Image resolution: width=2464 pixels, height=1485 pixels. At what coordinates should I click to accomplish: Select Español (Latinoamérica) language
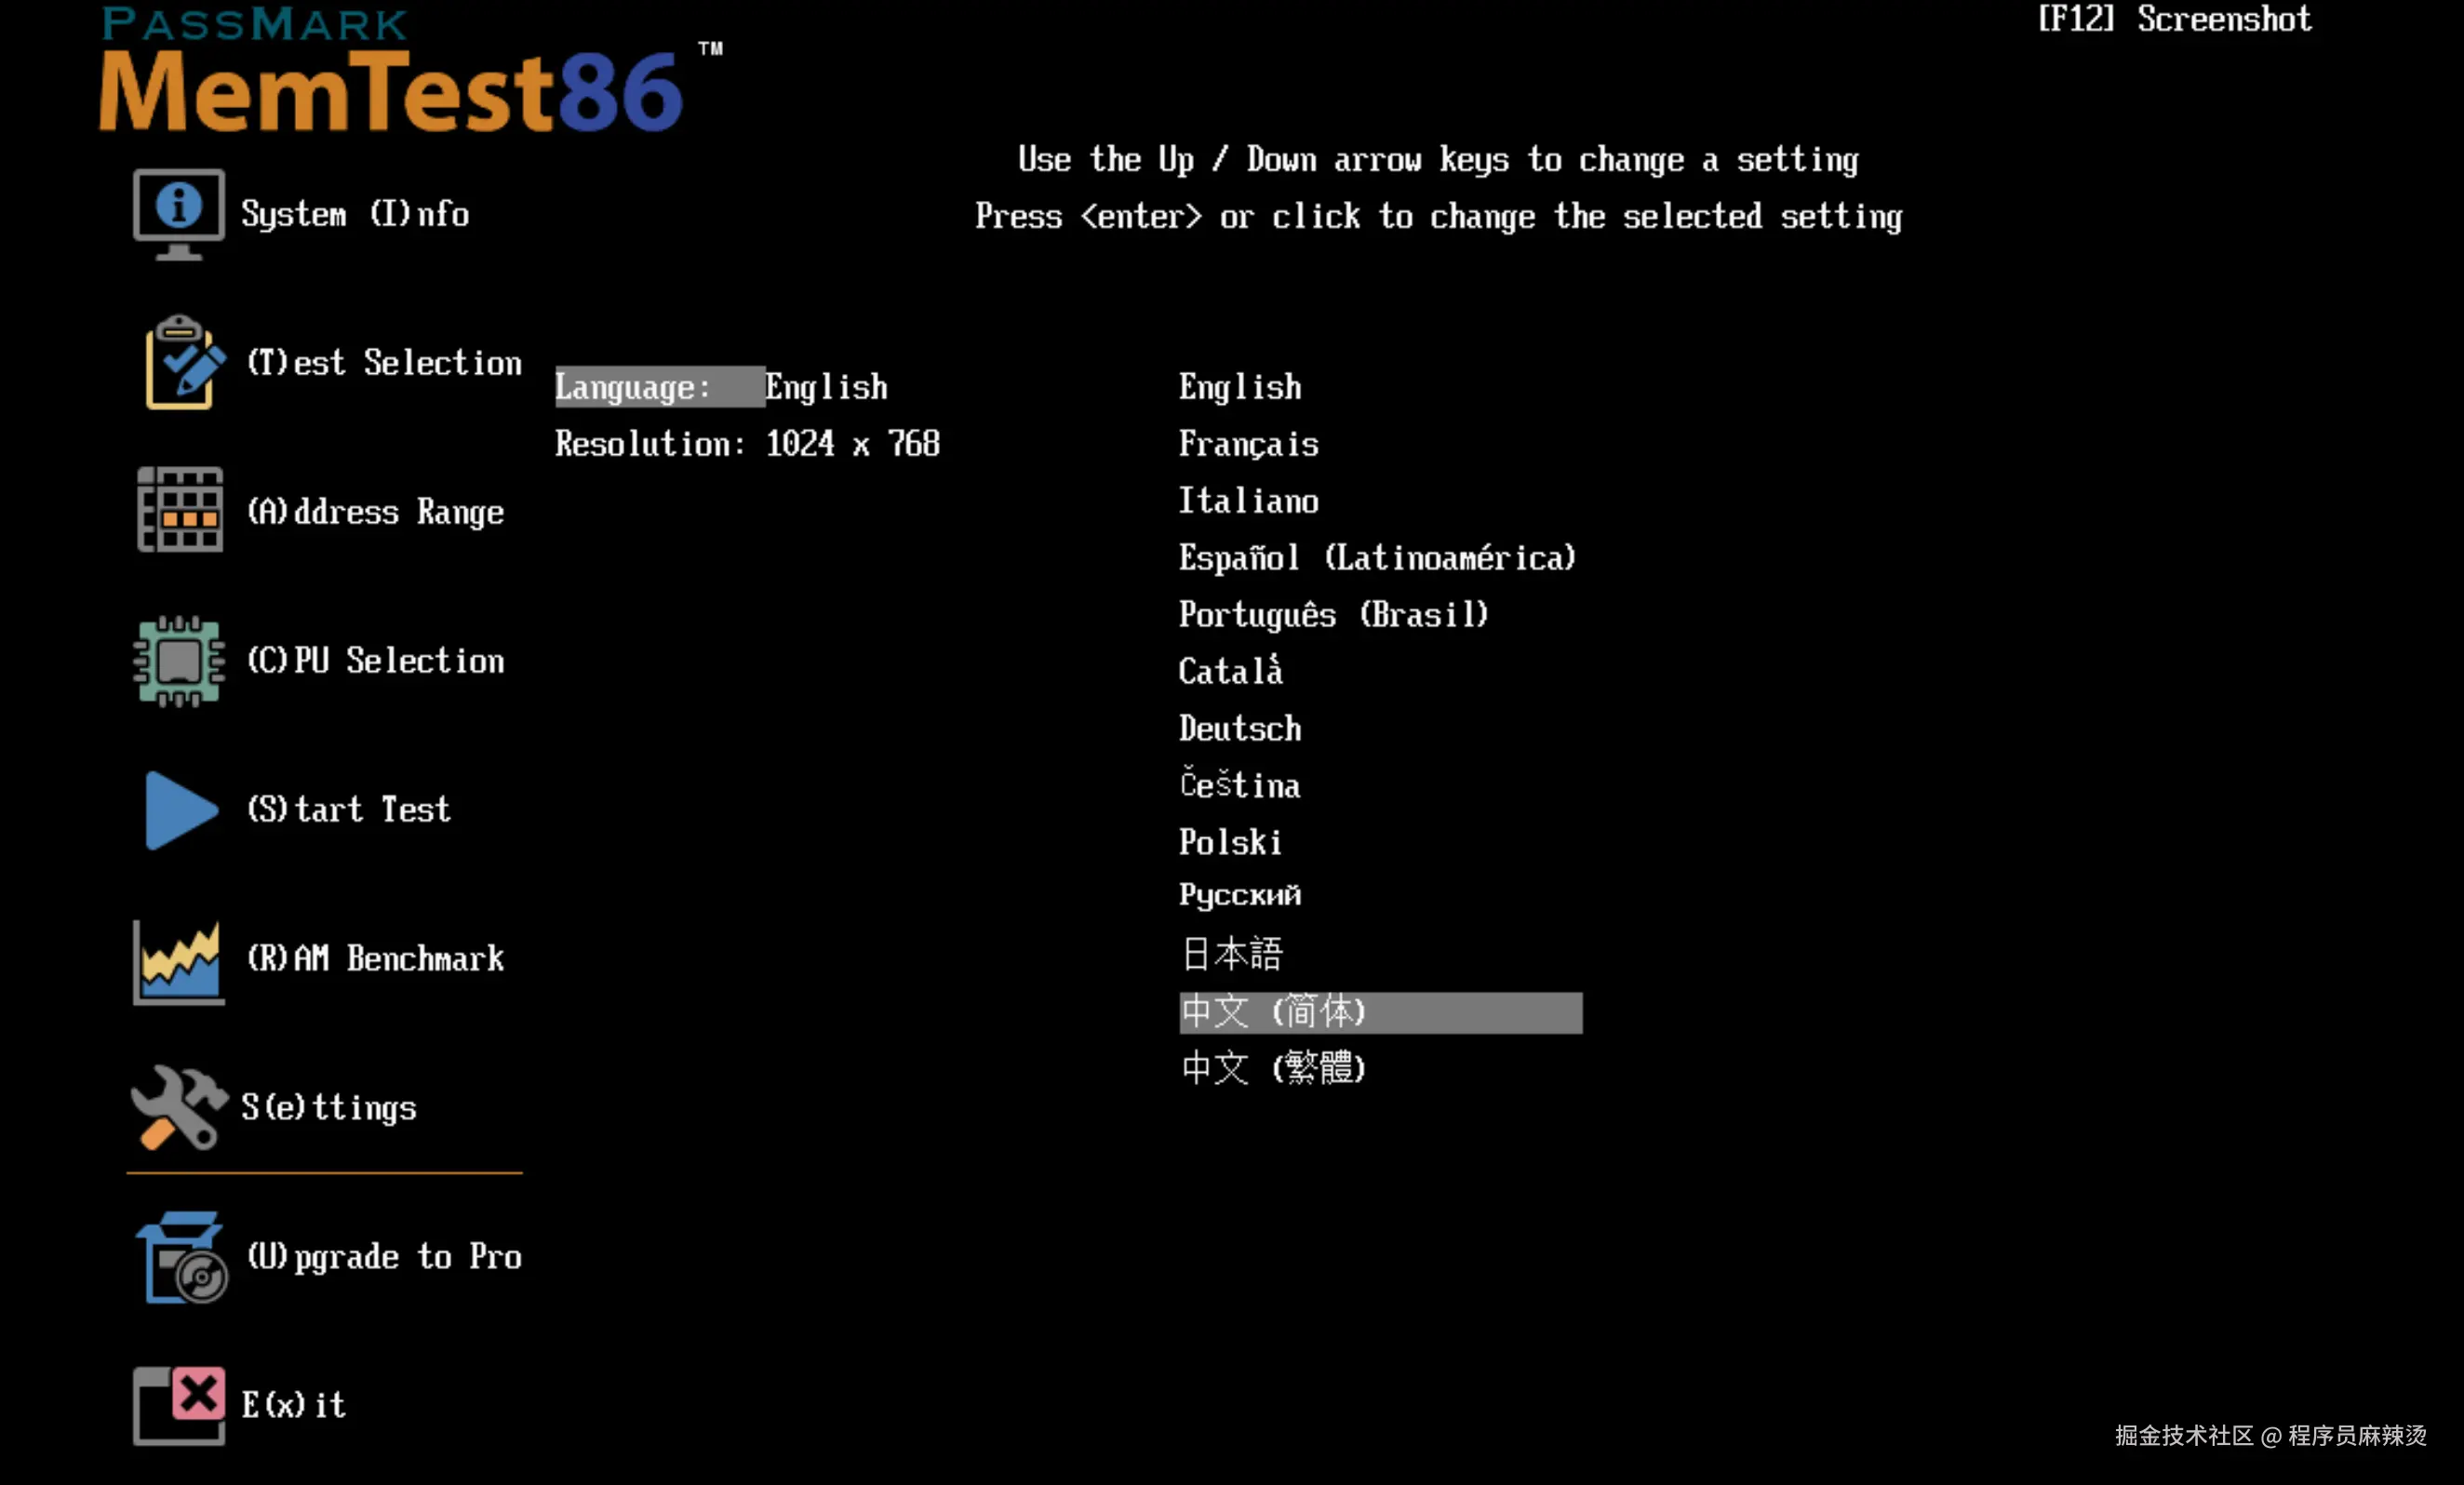1377,558
